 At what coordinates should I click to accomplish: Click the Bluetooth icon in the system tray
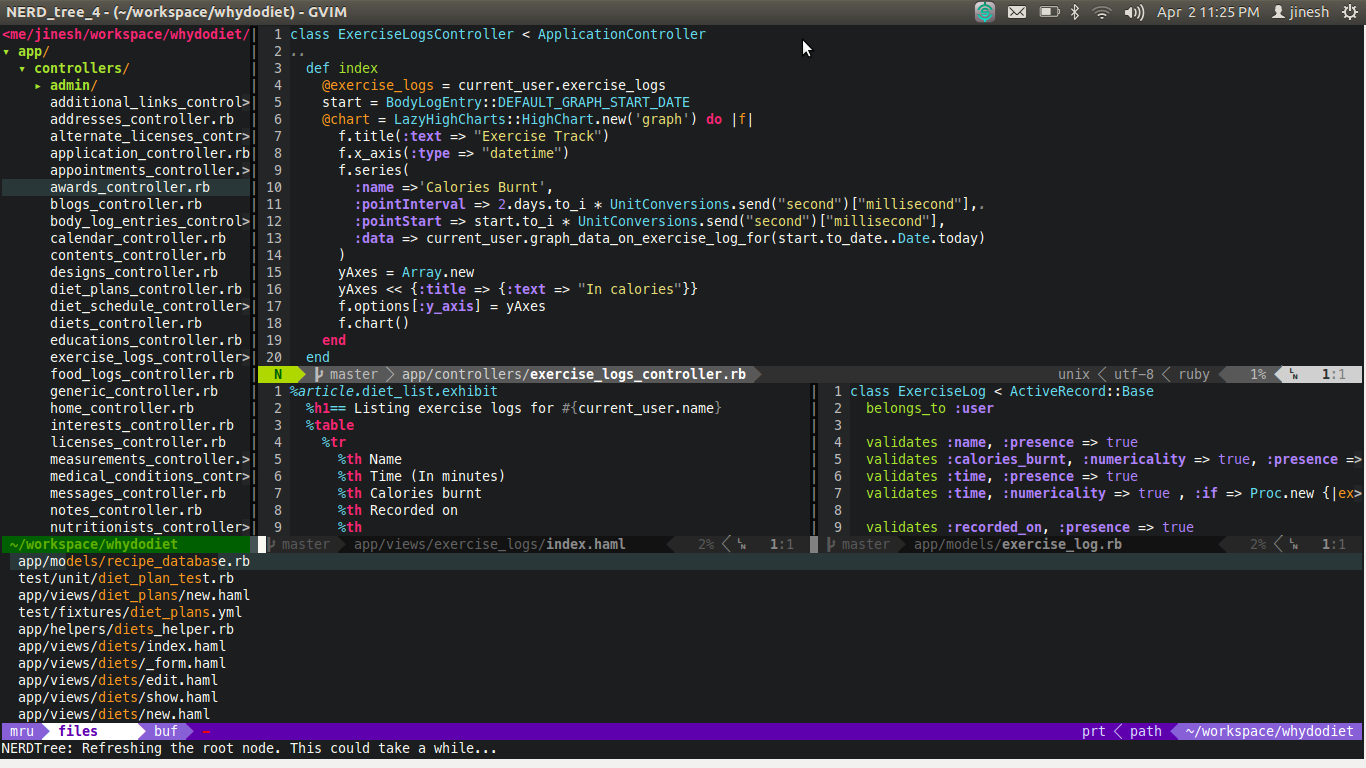pyautogui.click(x=1077, y=12)
